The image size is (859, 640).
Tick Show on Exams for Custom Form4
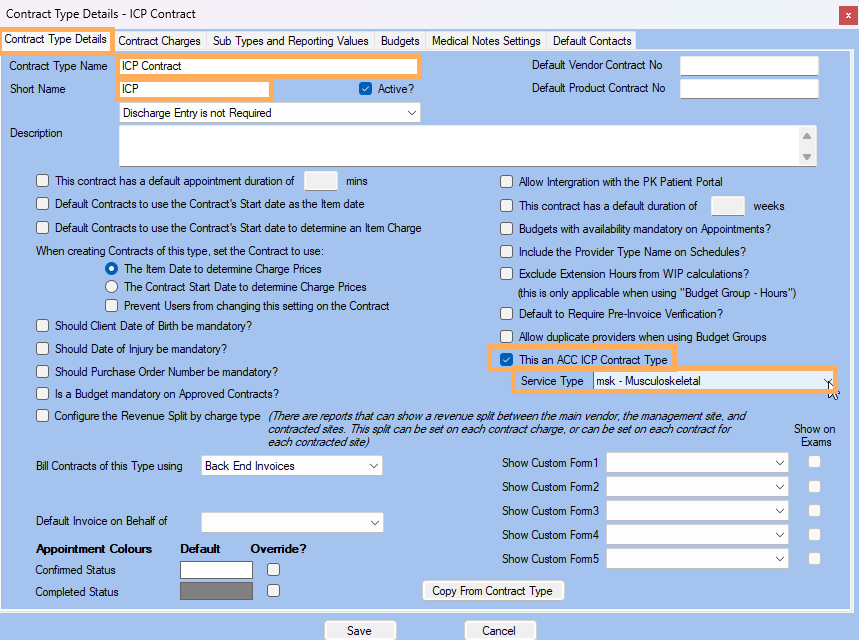[x=815, y=534]
